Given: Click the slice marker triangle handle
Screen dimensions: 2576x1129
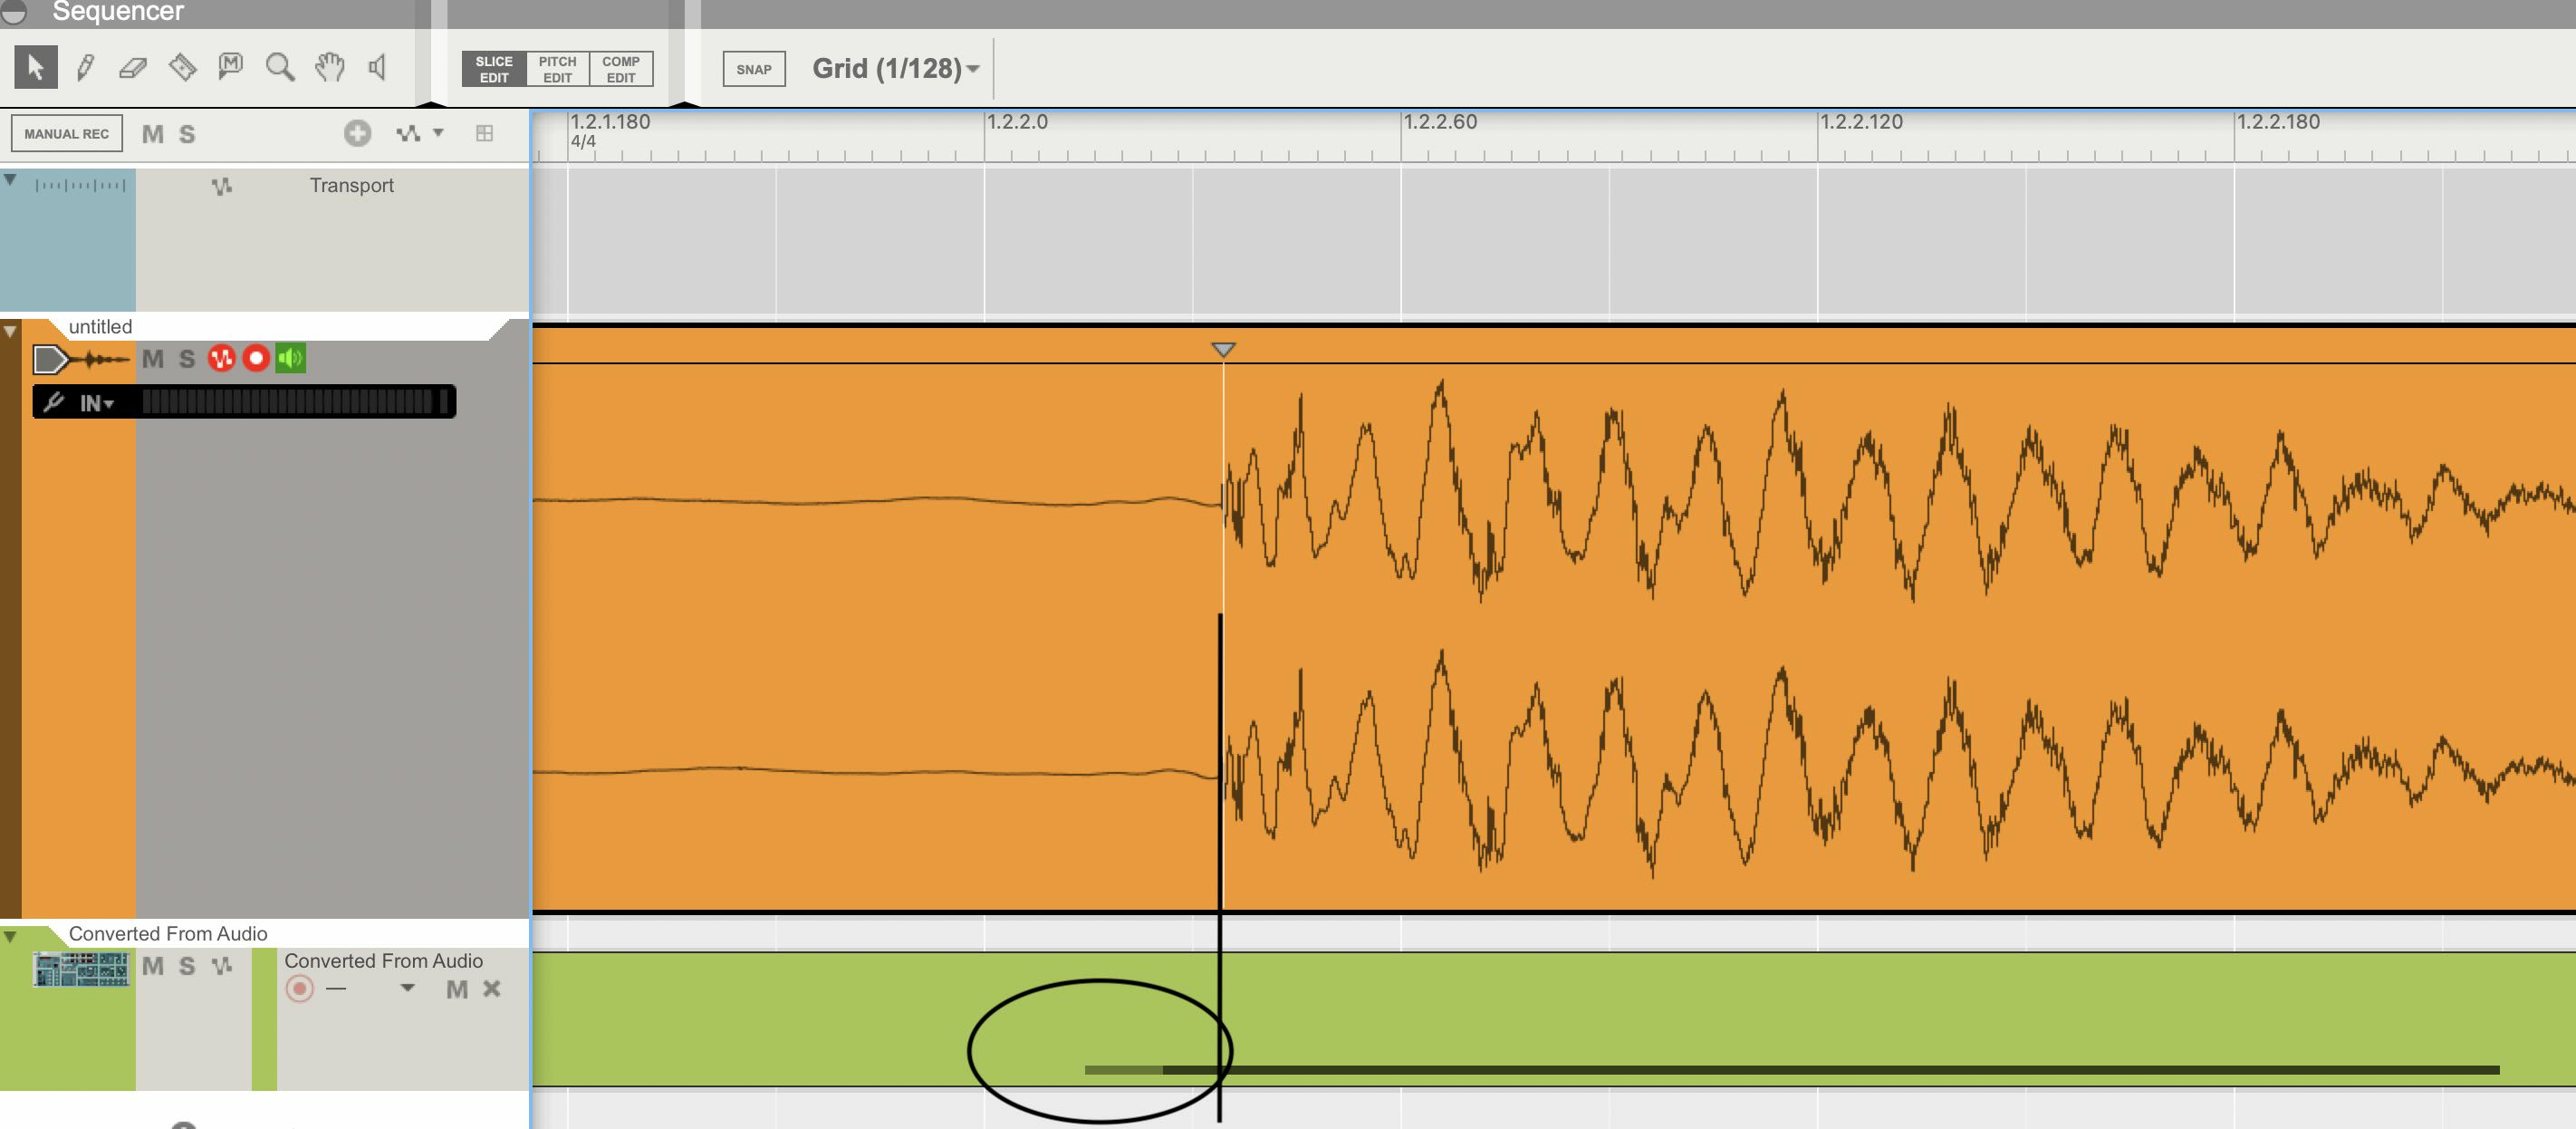Looking at the screenshot, I should 1223,350.
